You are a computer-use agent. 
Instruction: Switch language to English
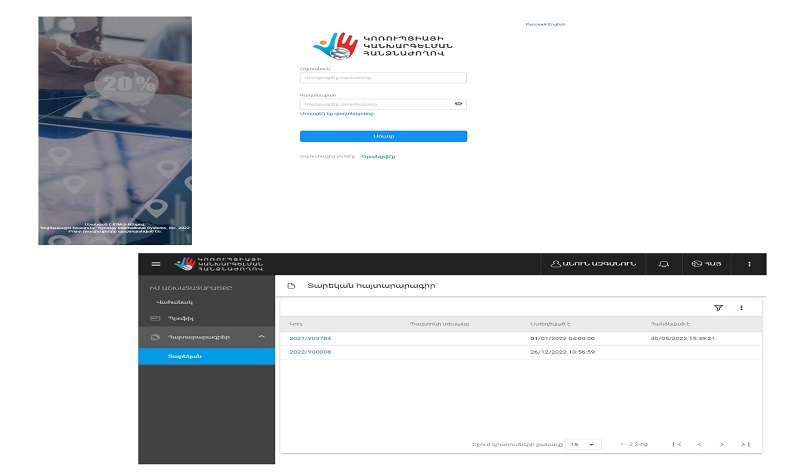557,24
